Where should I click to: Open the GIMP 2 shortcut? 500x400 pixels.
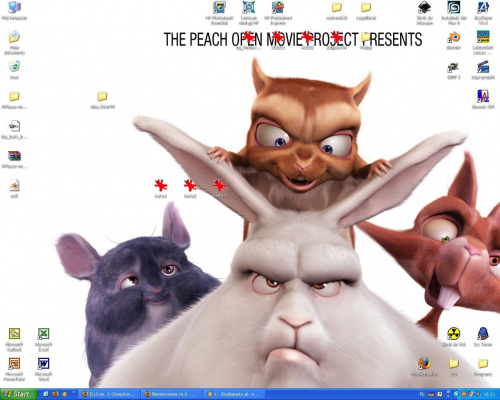[454, 67]
